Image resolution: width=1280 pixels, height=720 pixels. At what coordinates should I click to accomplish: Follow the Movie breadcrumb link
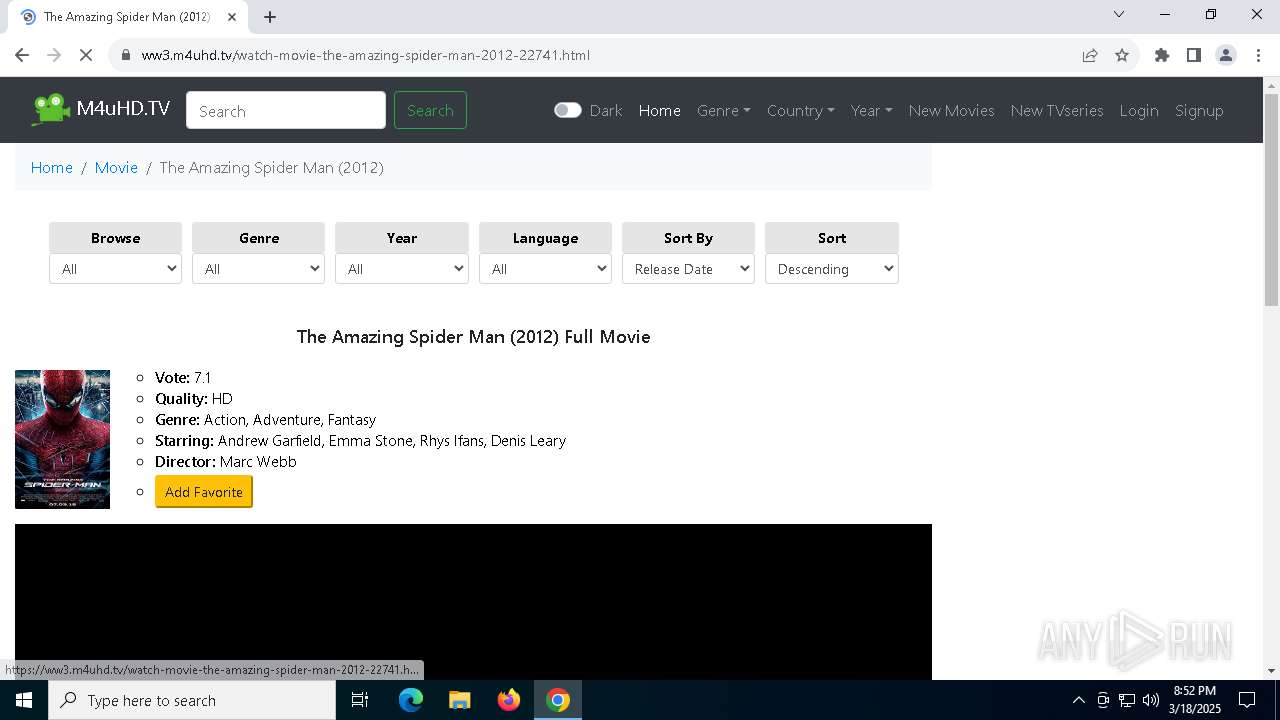click(x=116, y=167)
